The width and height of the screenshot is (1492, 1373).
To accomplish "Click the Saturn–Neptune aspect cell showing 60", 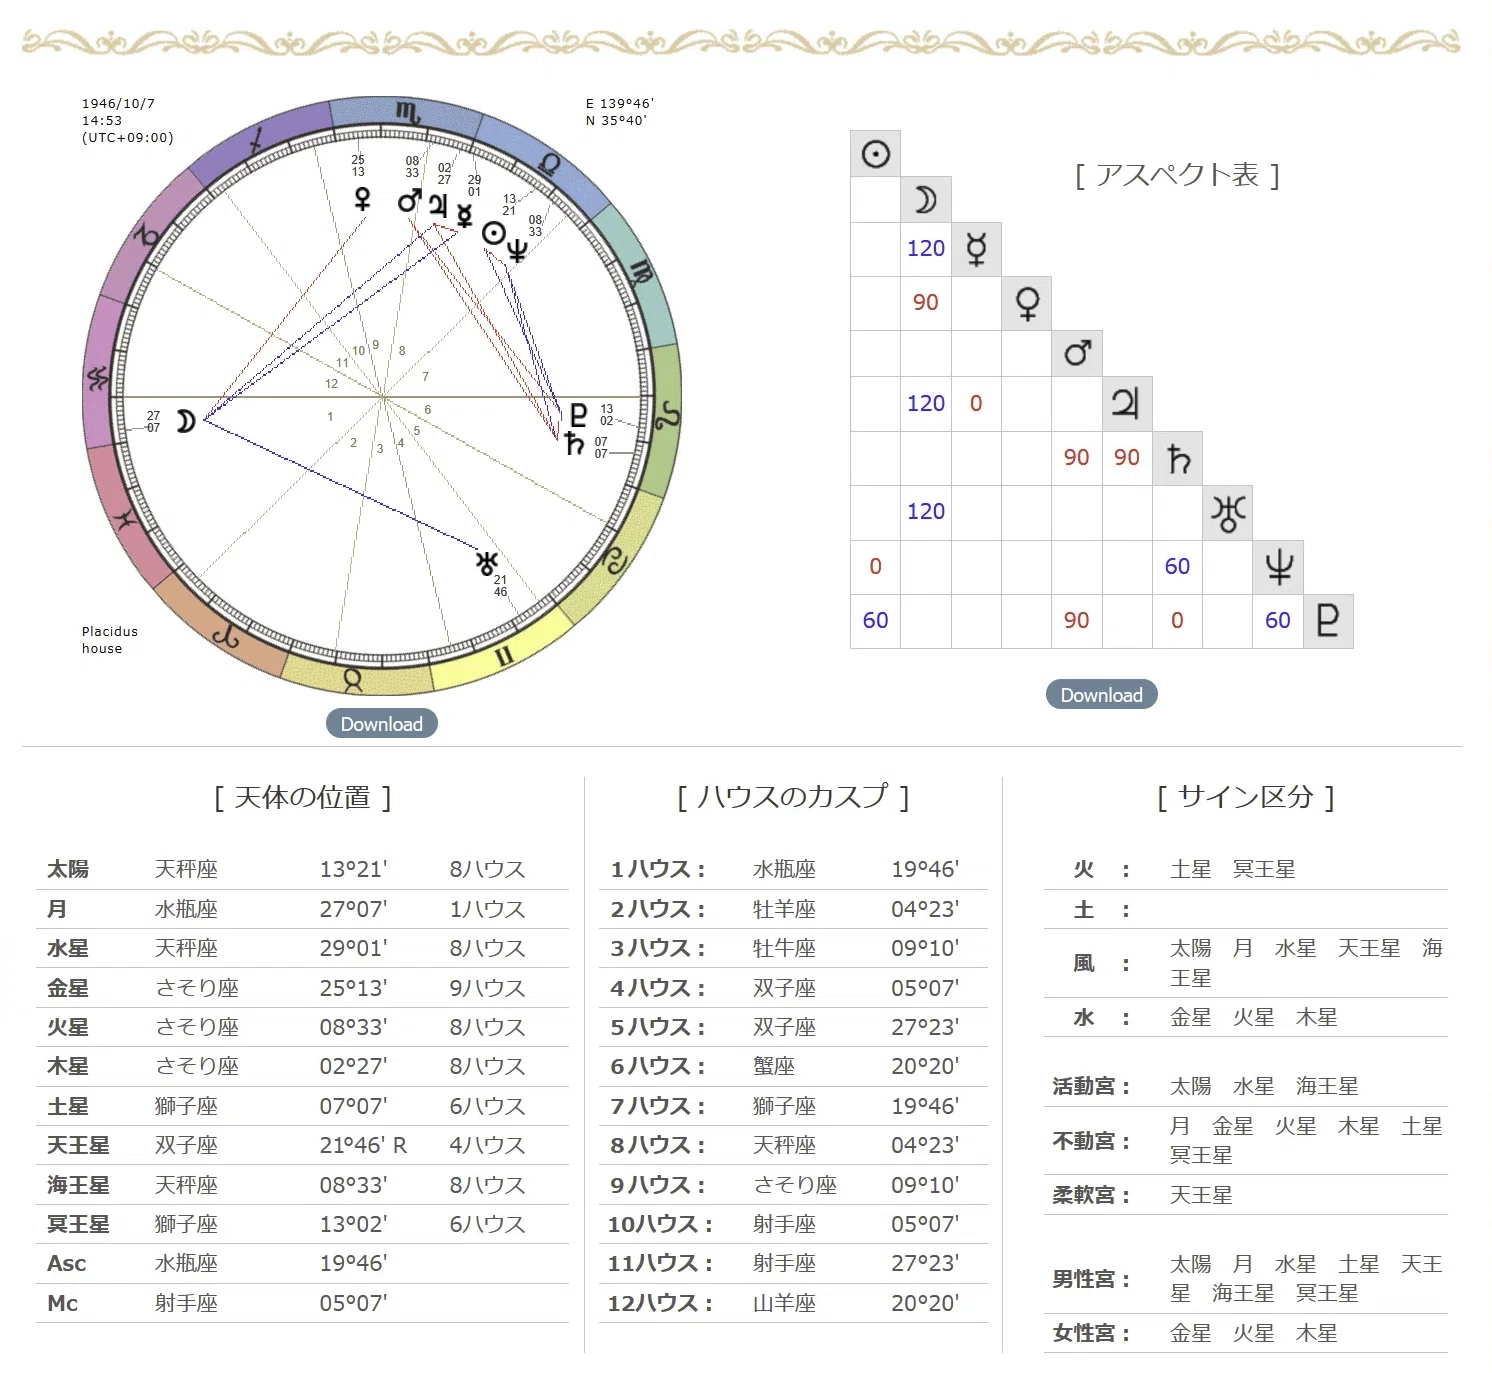I will (1178, 567).
